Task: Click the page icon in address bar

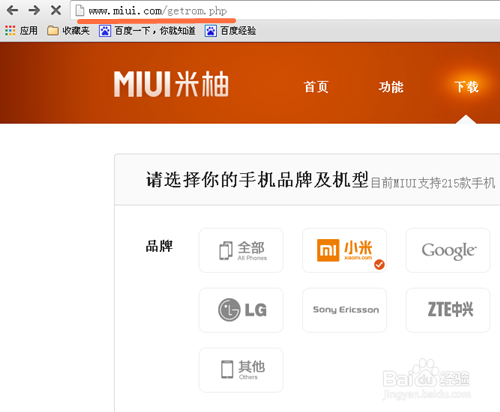Action: pyautogui.click(x=80, y=11)
